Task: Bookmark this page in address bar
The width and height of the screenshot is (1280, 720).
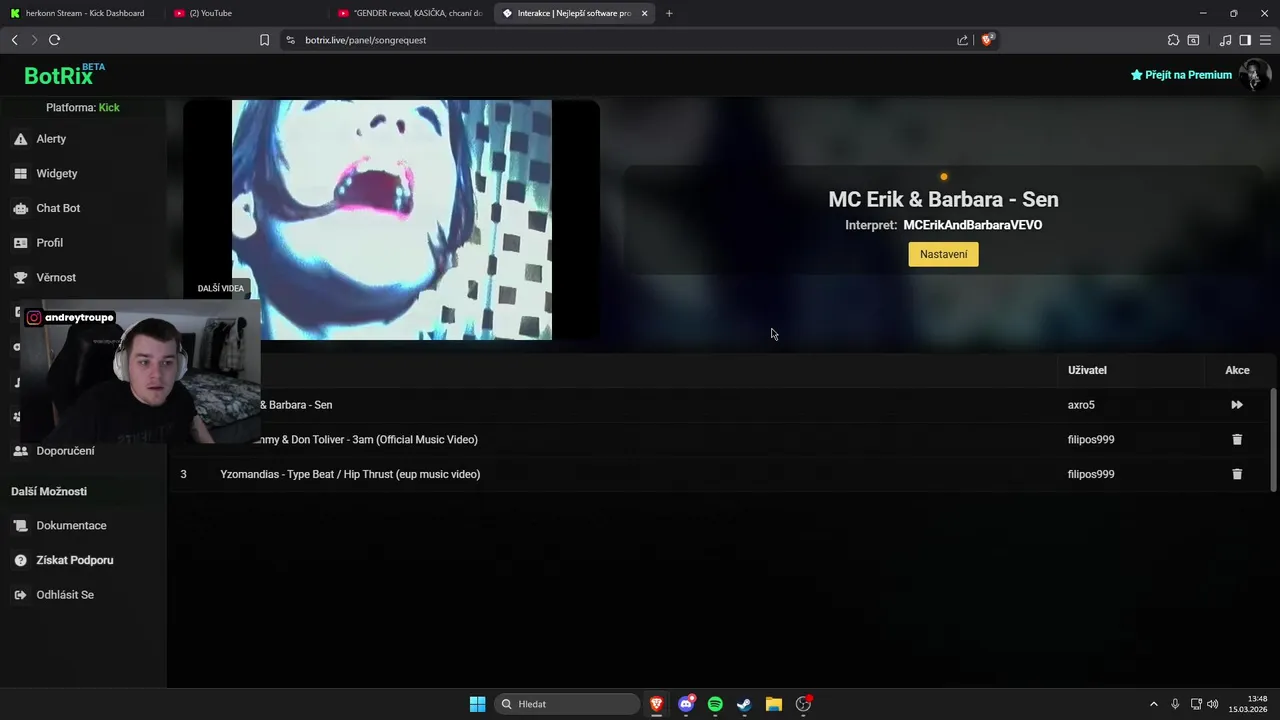Action: [x=264, y=40]
